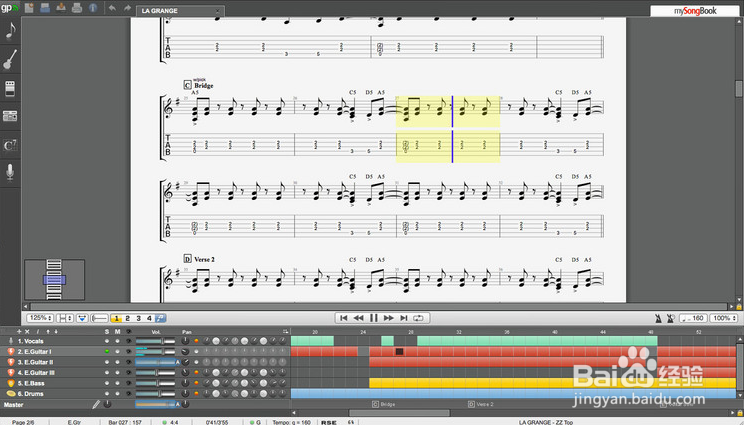Open the amplifier mastering panel
746x425 pixels.
point(10,116)
